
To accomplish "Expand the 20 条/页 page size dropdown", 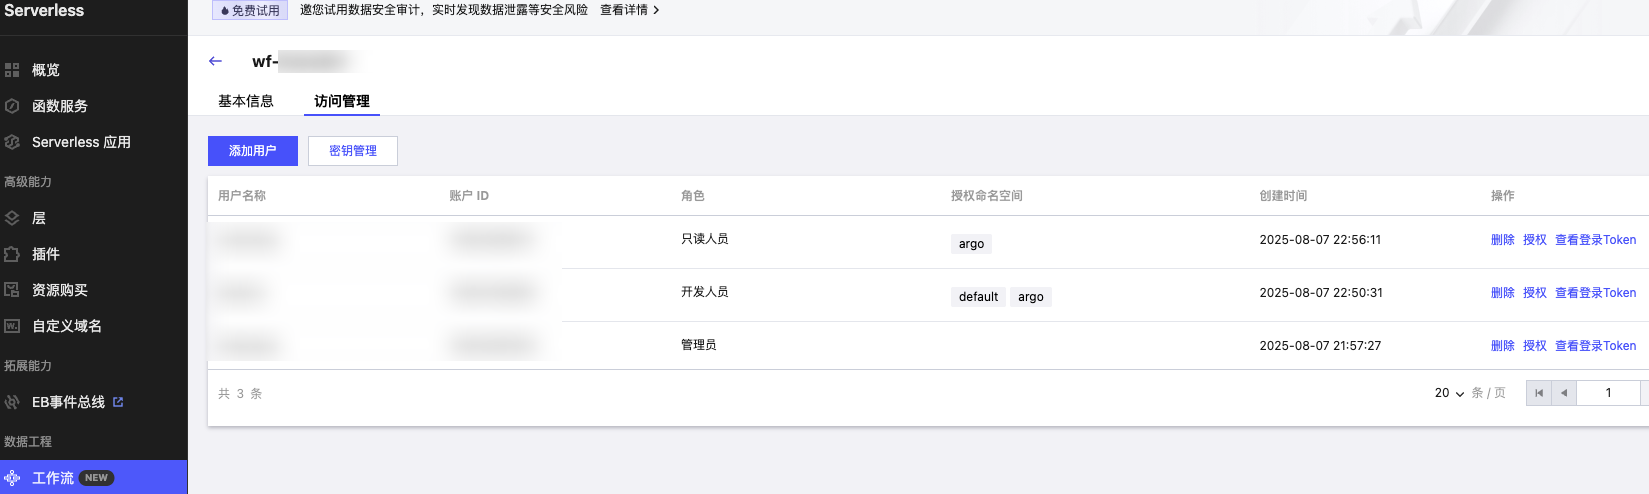I will tap(1449, 393).
